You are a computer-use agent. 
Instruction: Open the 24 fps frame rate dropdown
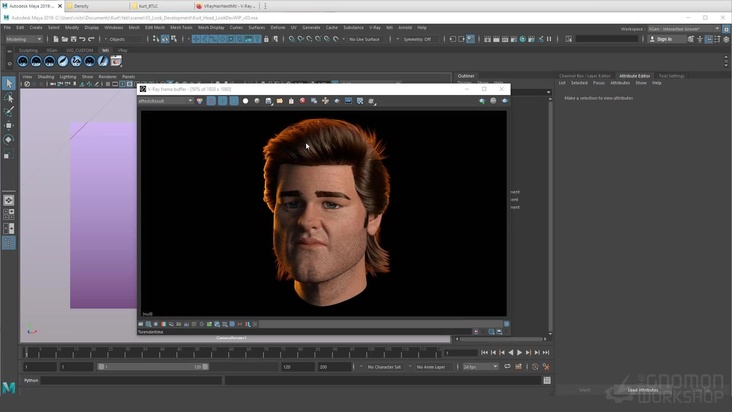point(480,367)
